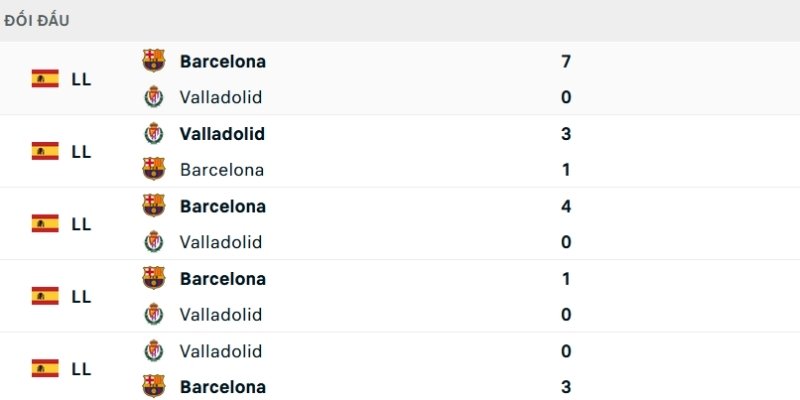Click Valladolid crest in the 4-0 match

154,242
